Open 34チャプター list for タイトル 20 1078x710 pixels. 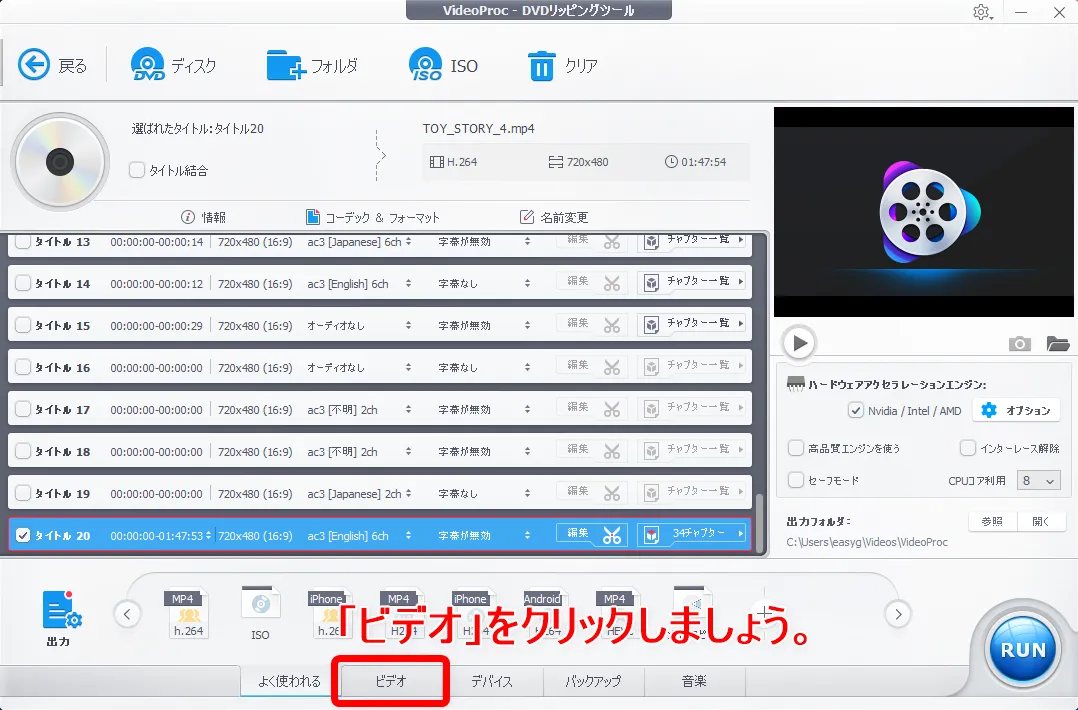[692, 533]
